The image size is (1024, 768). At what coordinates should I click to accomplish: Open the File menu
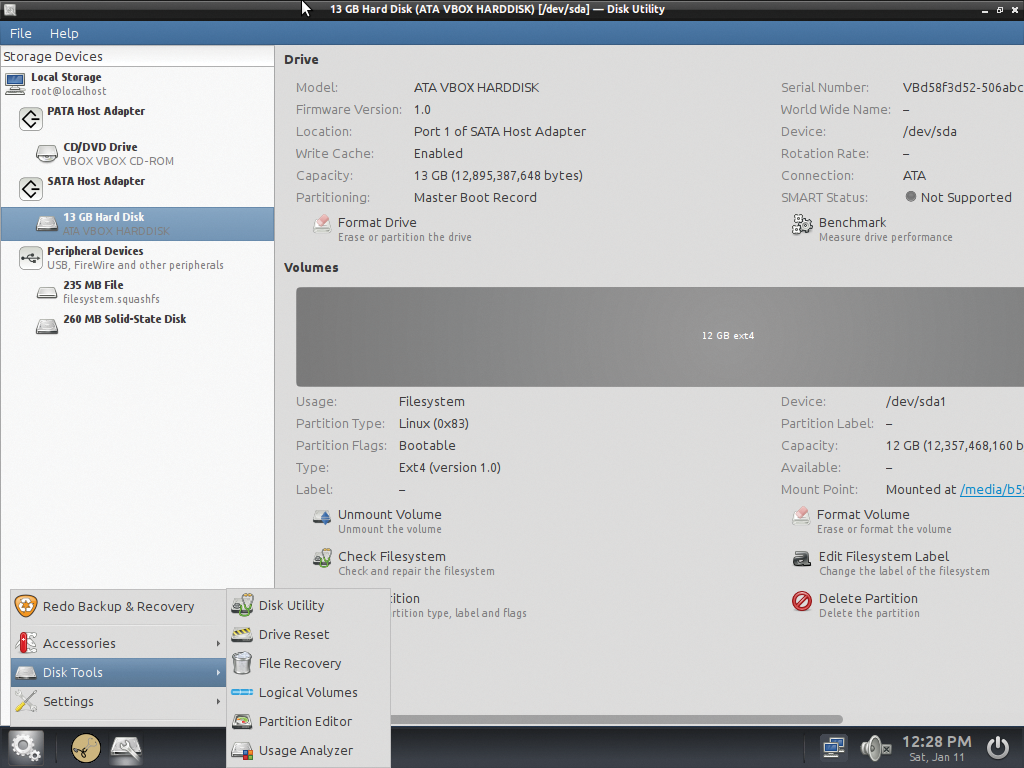click(20, 33)
